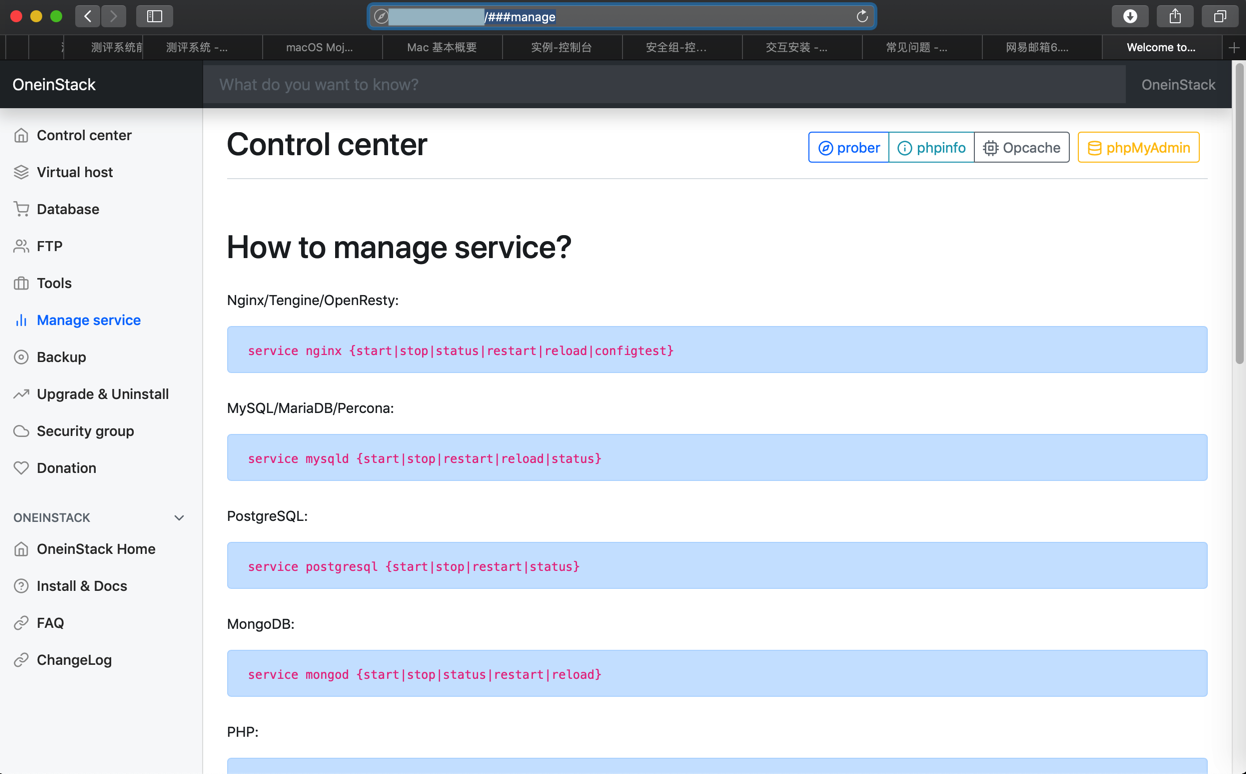Open phpMyAdmin button
Screen dimensions: 1246x774
1138,148
